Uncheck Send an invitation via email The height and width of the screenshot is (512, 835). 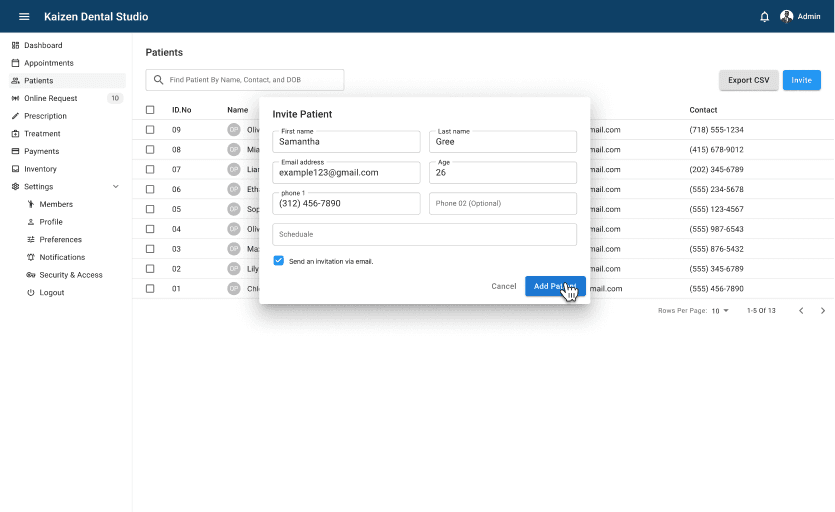point(278,261)
